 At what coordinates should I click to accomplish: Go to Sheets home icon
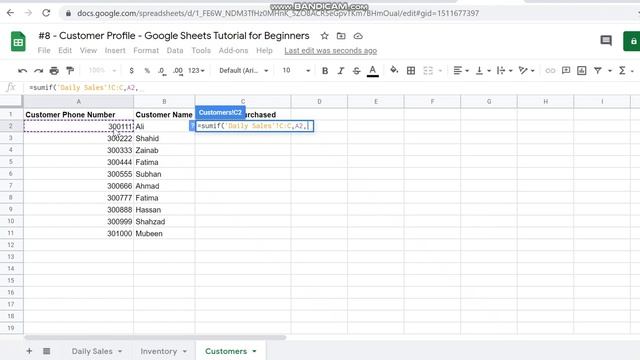(18, 41)
